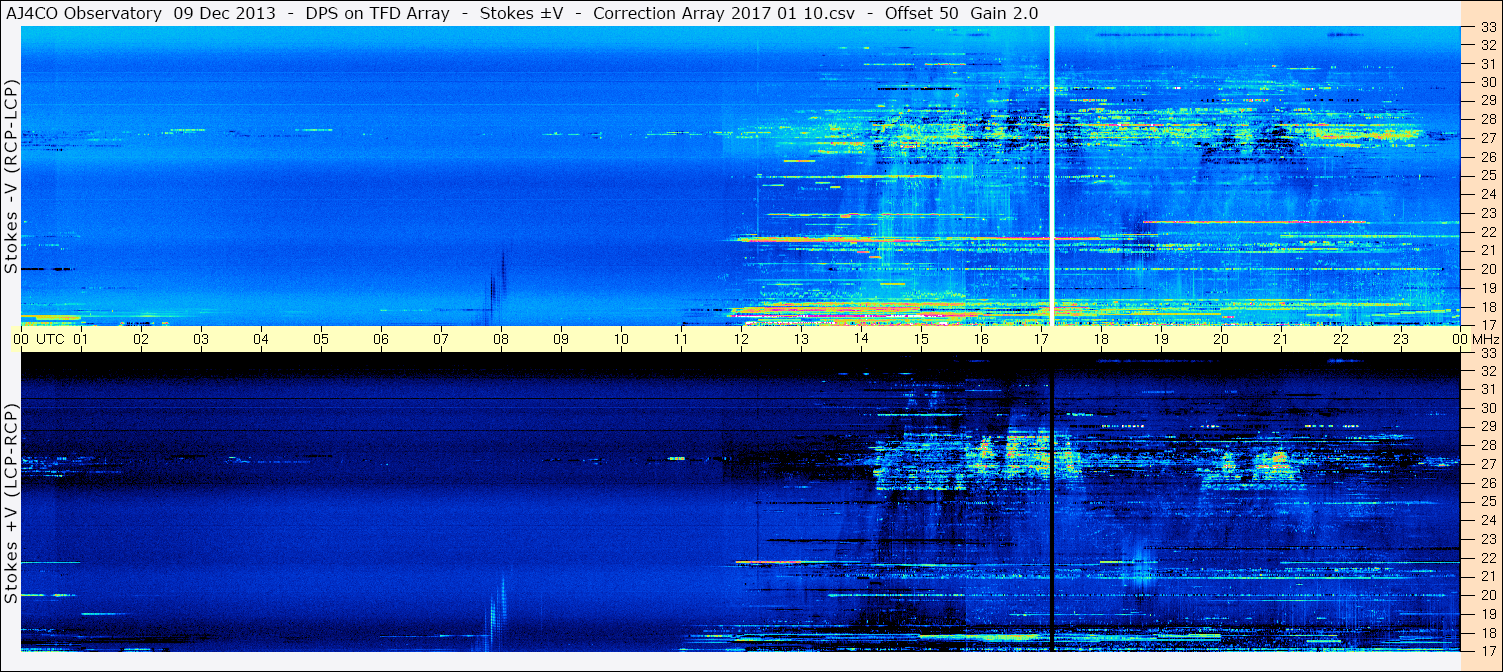Select the 17 hour mark on time axis
This screenshot has width=1503, height=672.
tap(1041, 339)
